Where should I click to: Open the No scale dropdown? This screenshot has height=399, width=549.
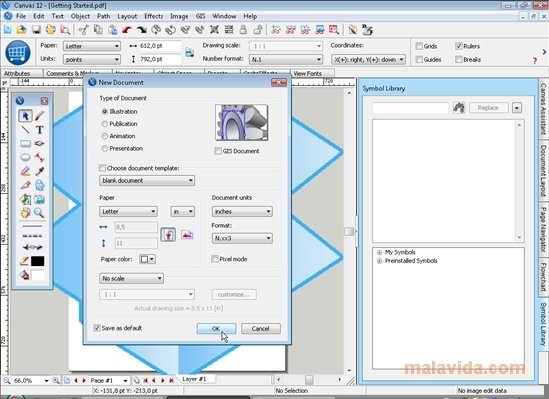click(x=131, y=278)
